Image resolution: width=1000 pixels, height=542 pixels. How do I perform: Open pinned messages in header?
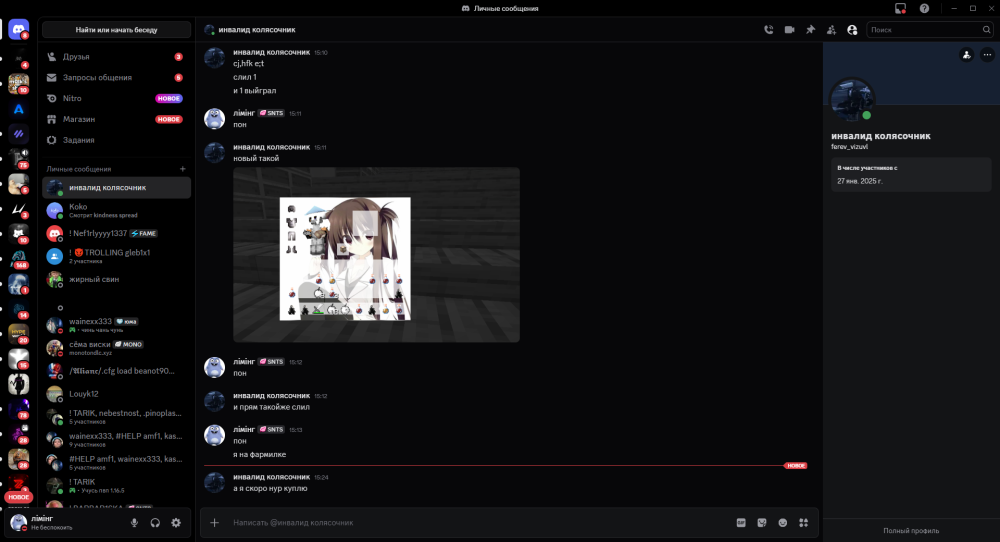[x=811, y=29]
